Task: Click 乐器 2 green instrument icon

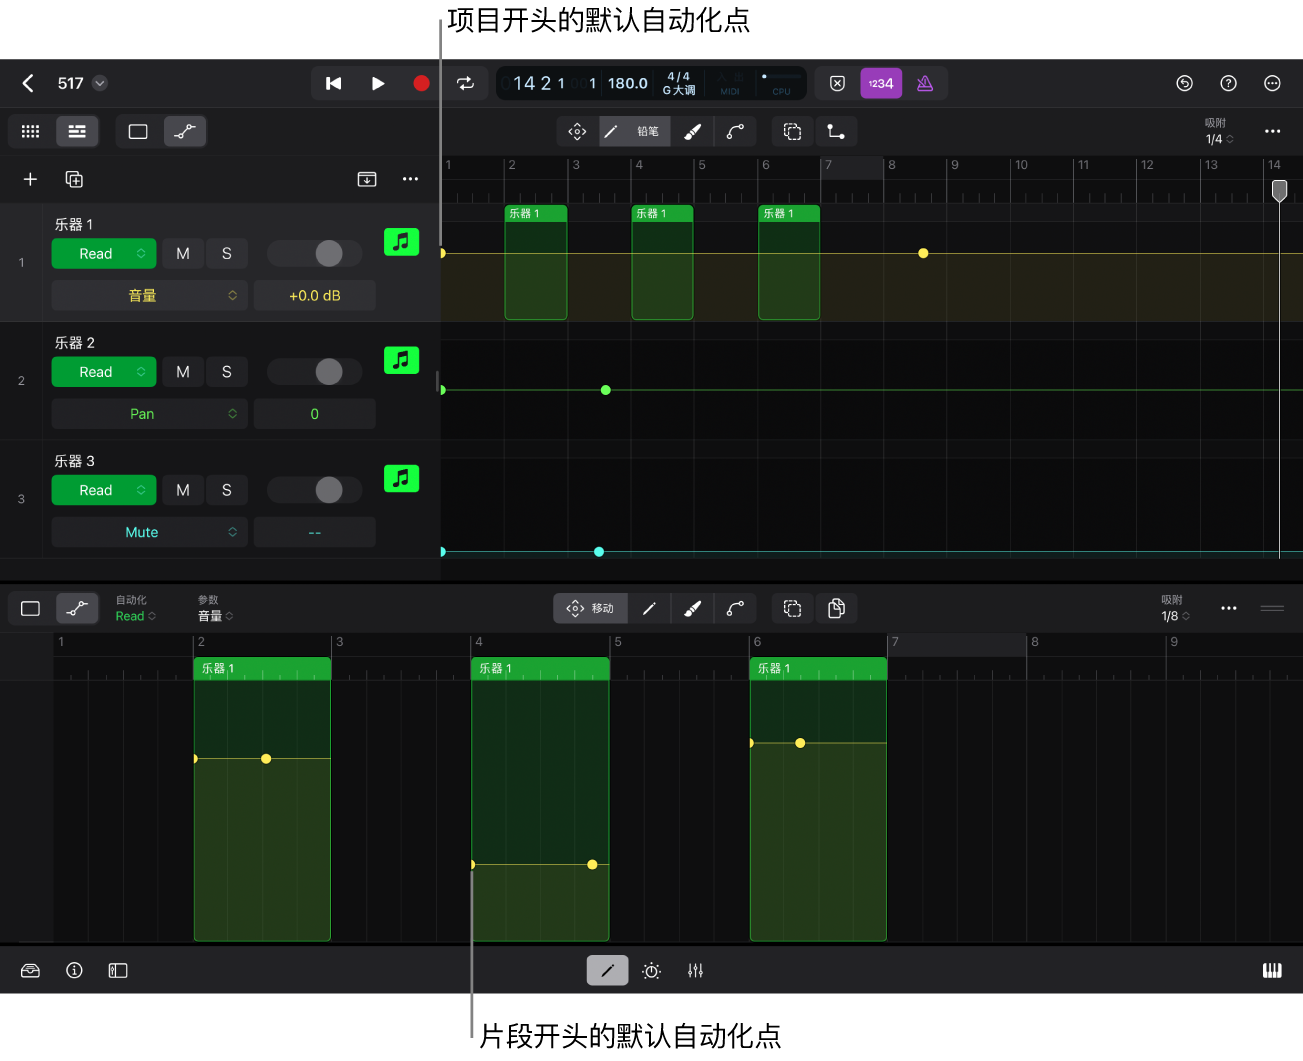Action: pos(401,360)
